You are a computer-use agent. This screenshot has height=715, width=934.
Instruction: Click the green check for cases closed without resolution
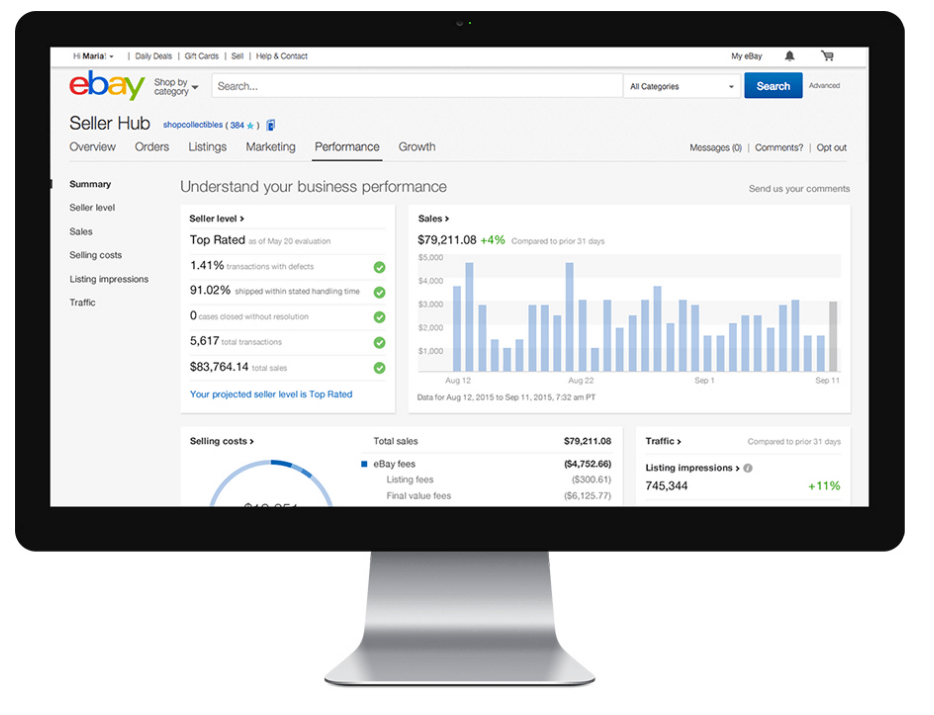point(379,318)
